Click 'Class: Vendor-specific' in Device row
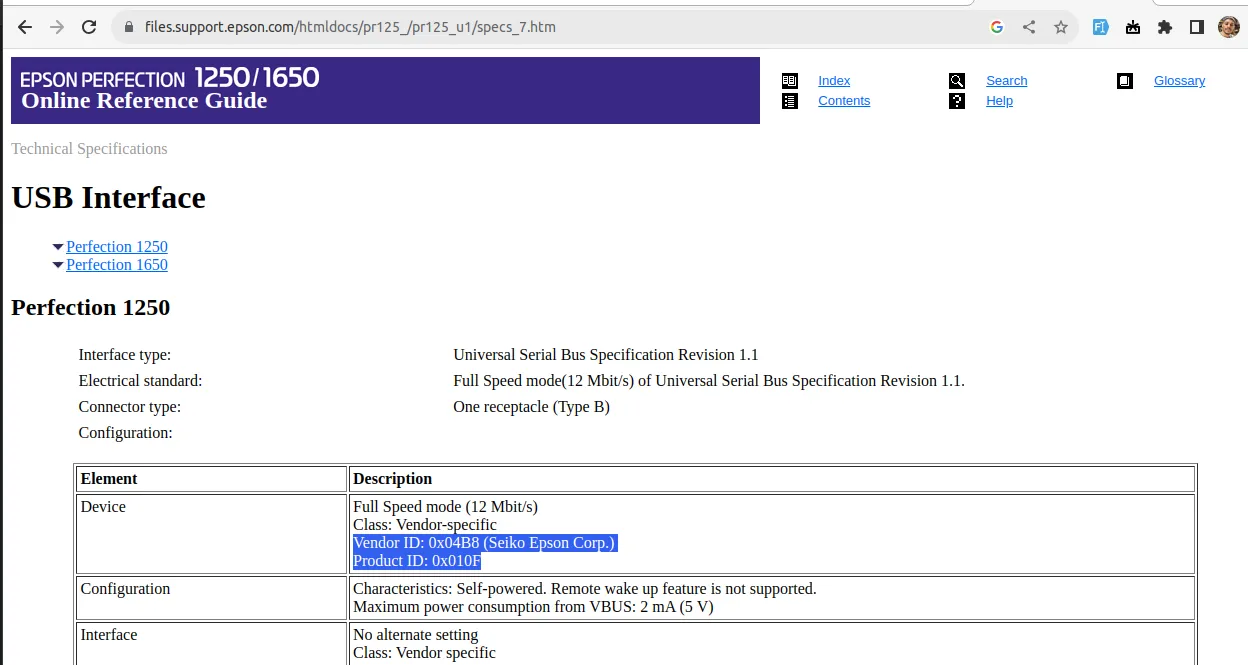Viewport: 1248px width, 665px height. coord(425,525)
